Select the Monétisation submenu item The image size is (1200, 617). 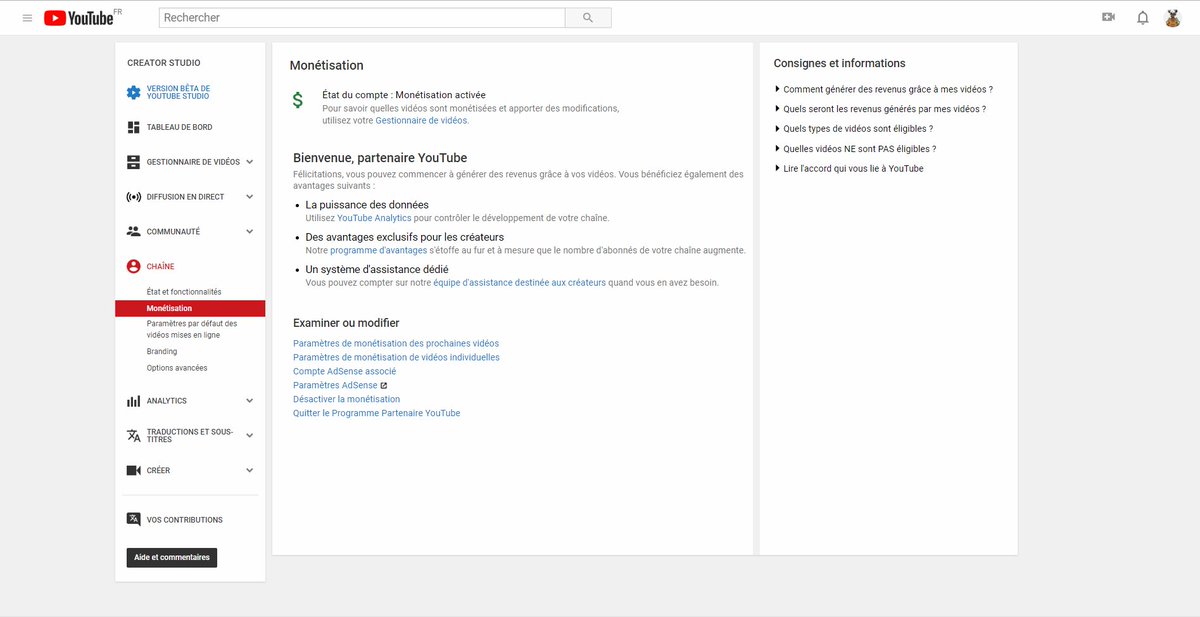(x=190, y=308)
